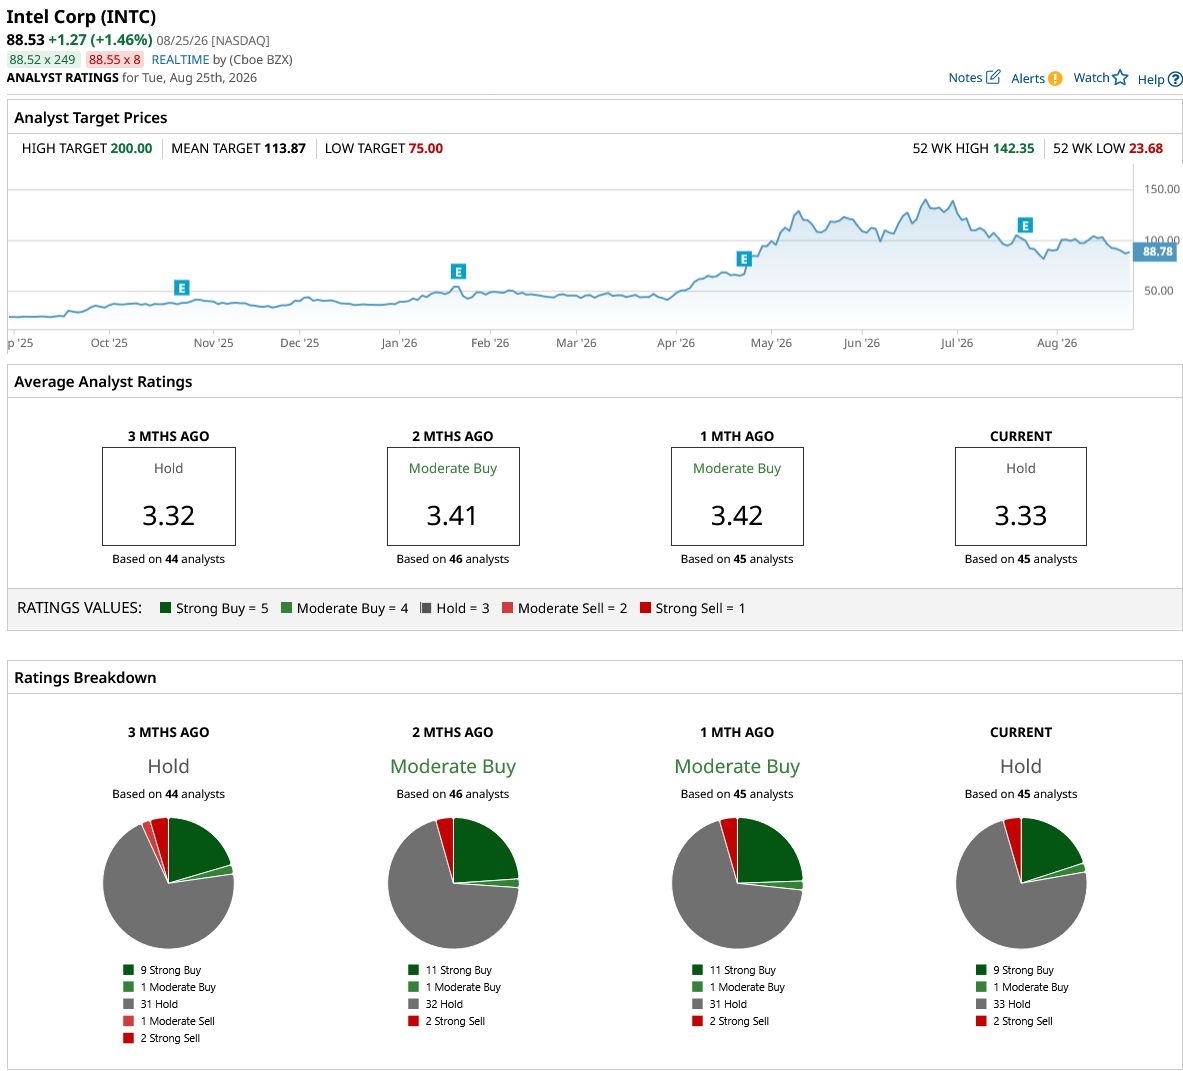Click the 2 MTHS AGO ratings pie chart

(x=453, y=883)
